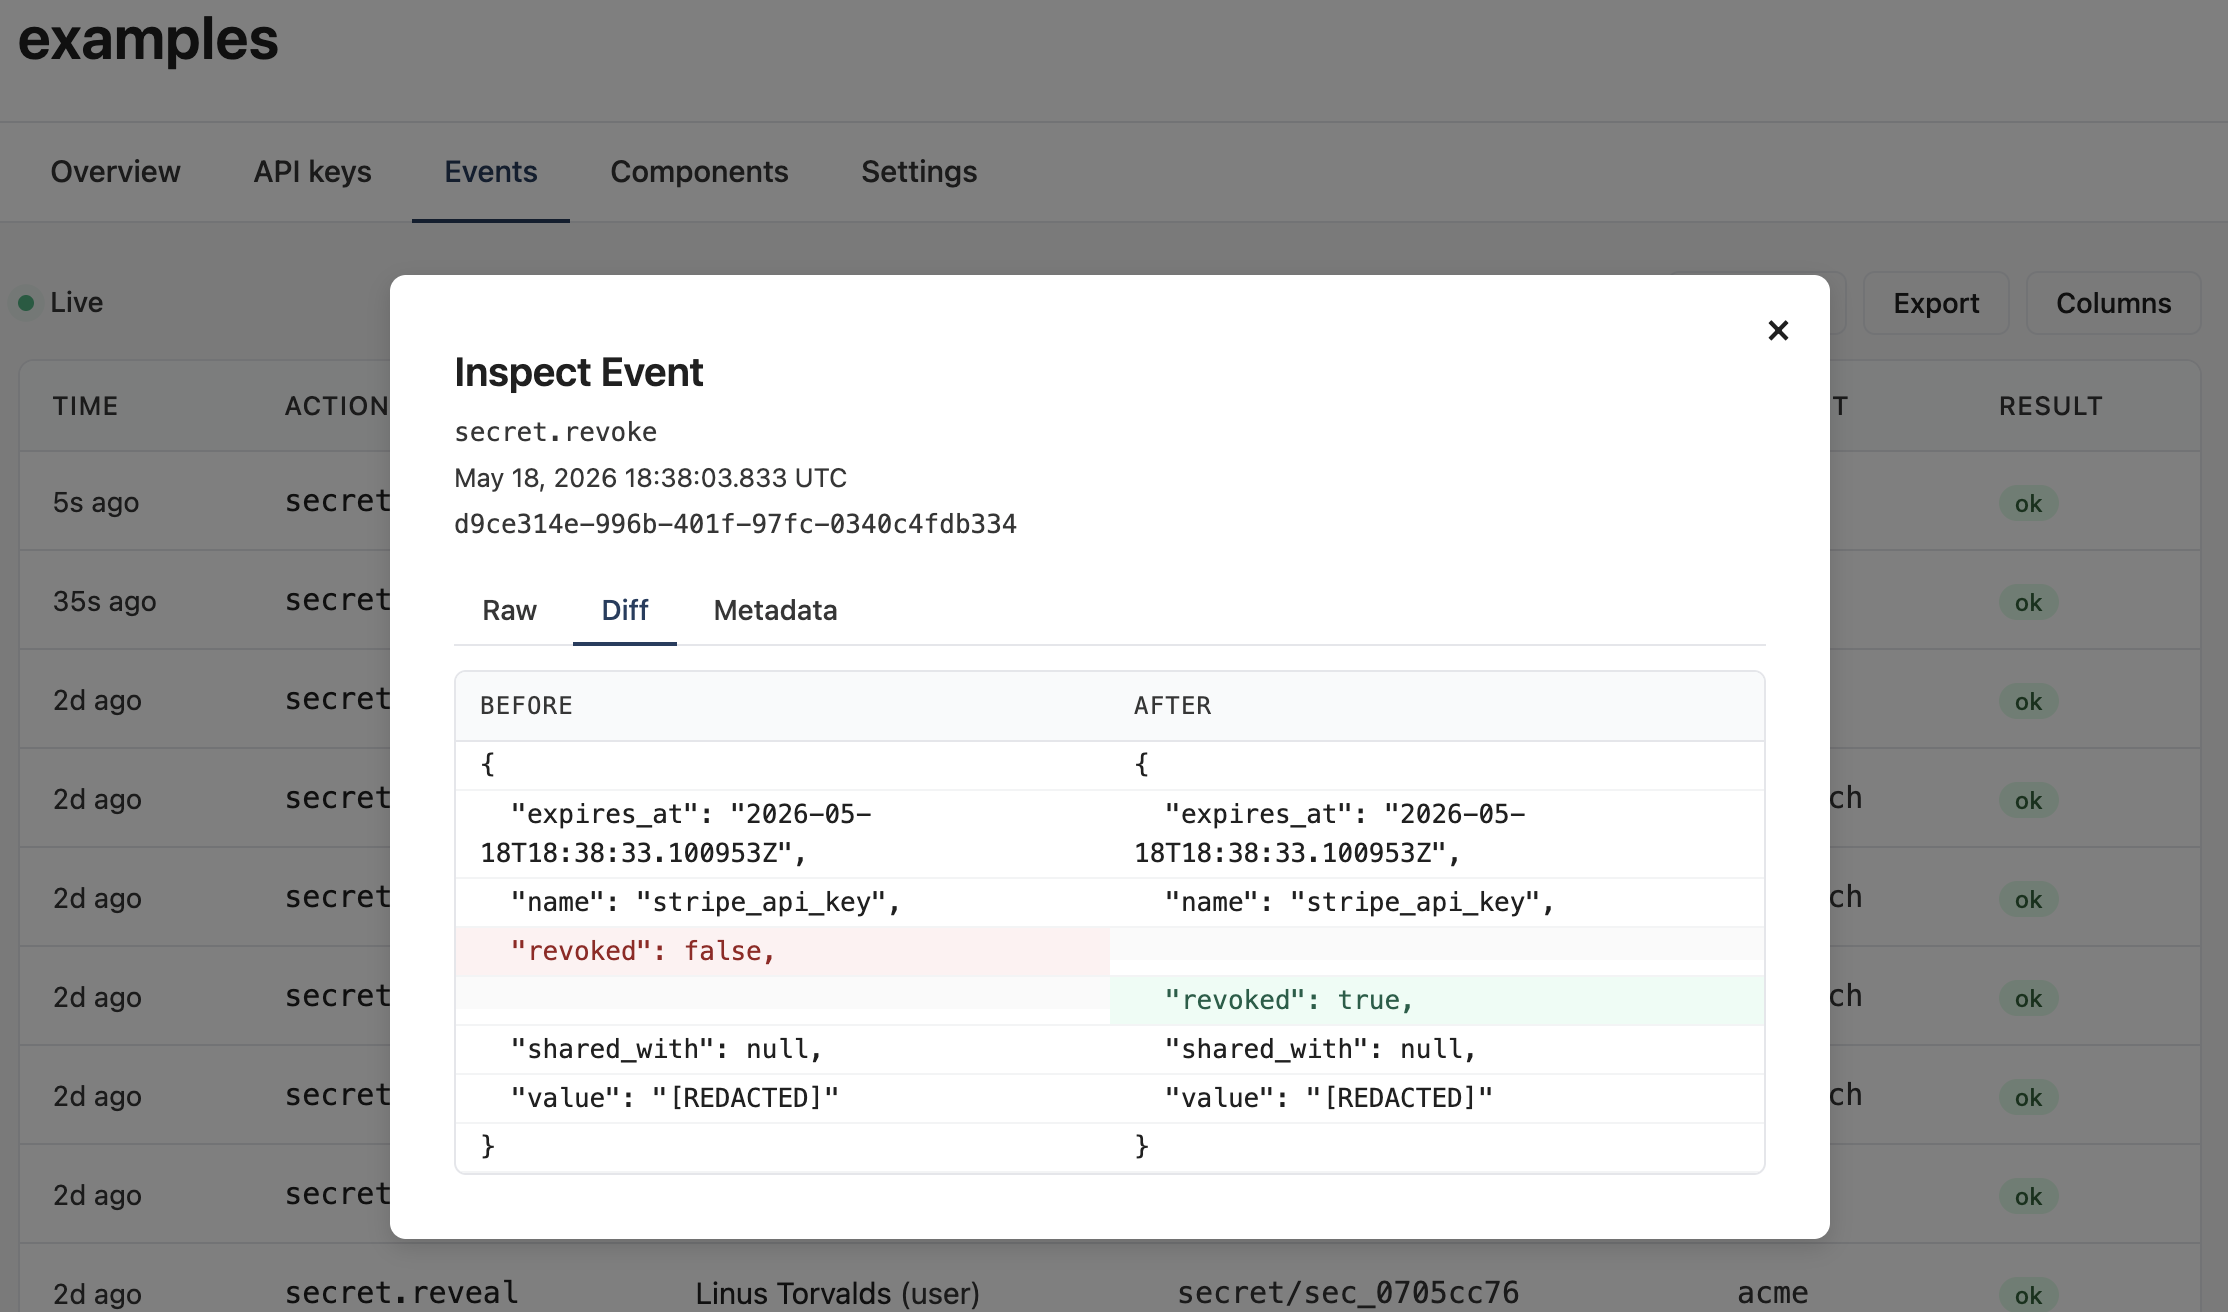The height and width of the screenshot is (1312, 2228).
Task: Click the Export button
Action: [1936, 303]
